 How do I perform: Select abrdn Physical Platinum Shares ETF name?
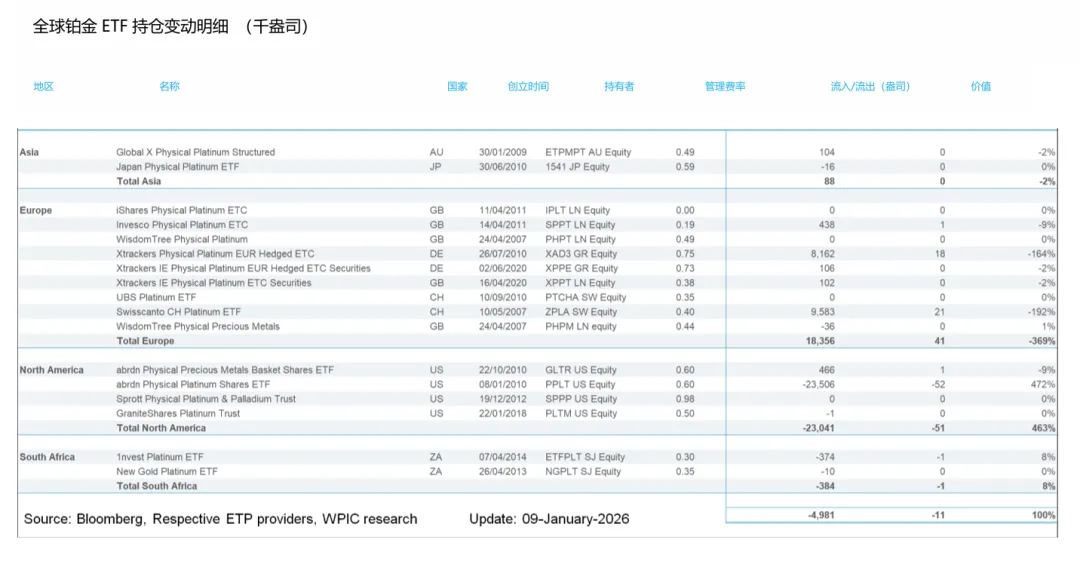pos(193,384)
